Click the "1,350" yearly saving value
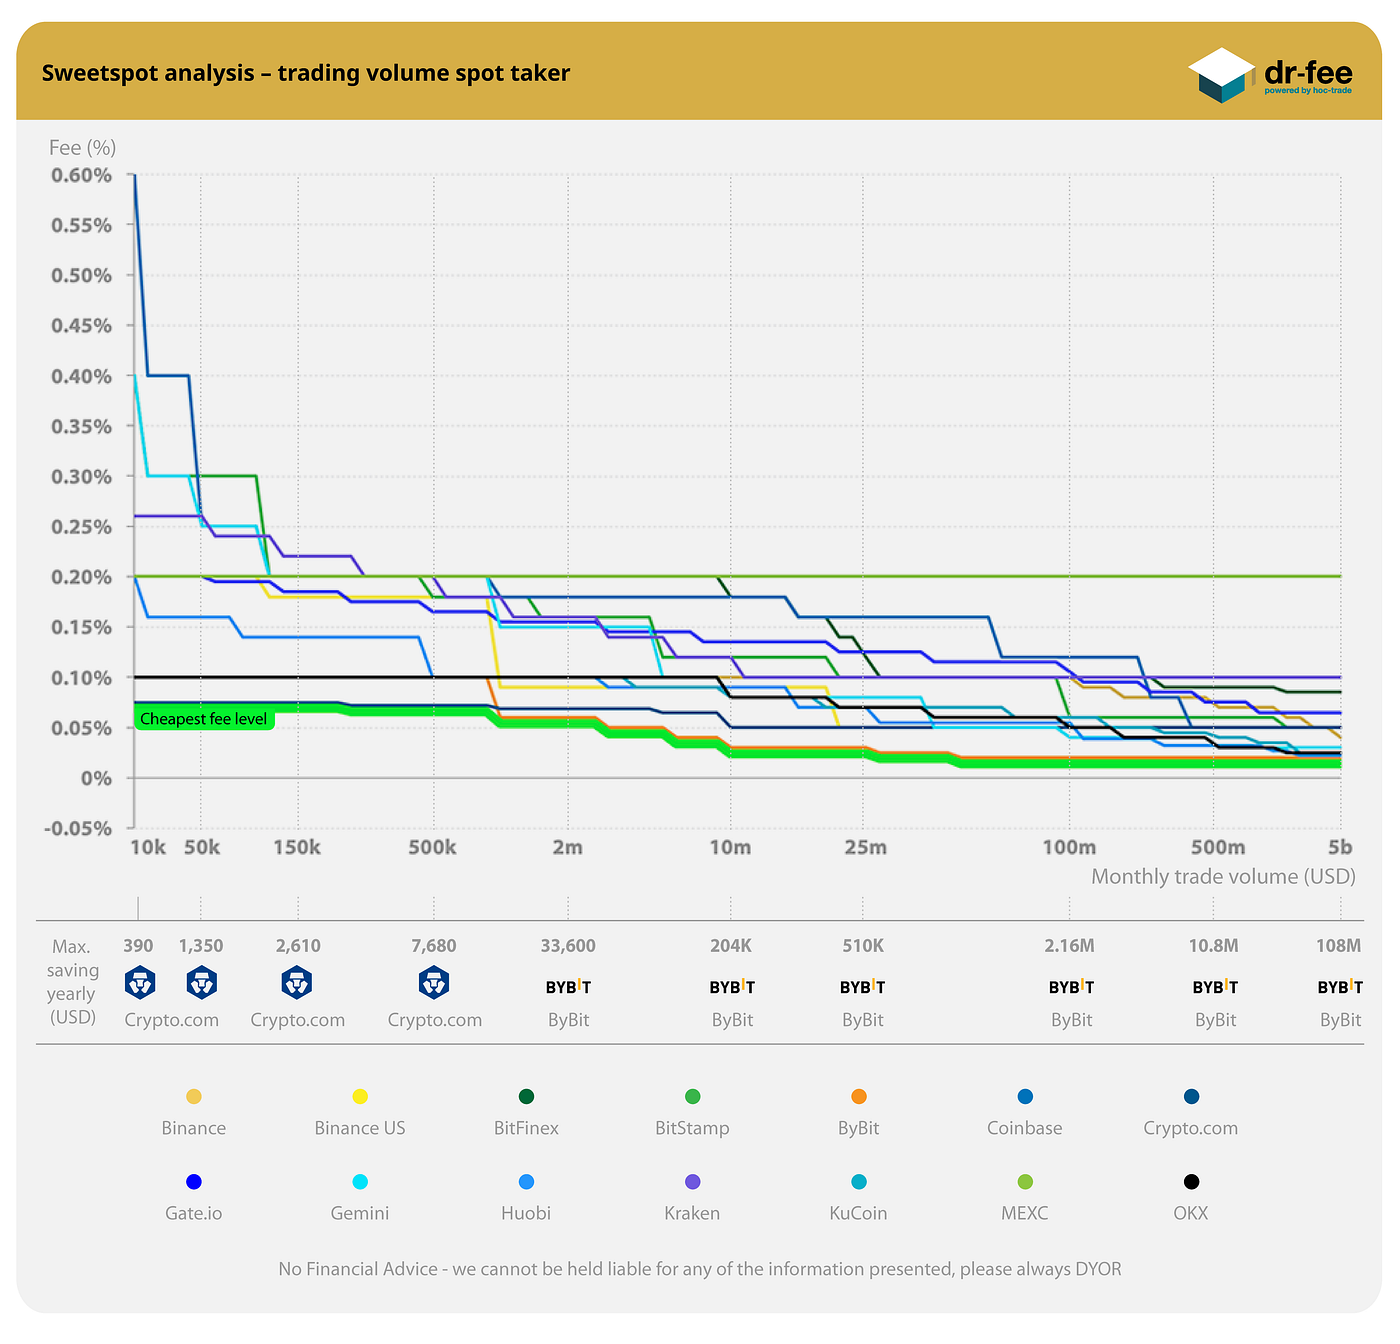This screenshot has height=1344, width=1400. 201,946
